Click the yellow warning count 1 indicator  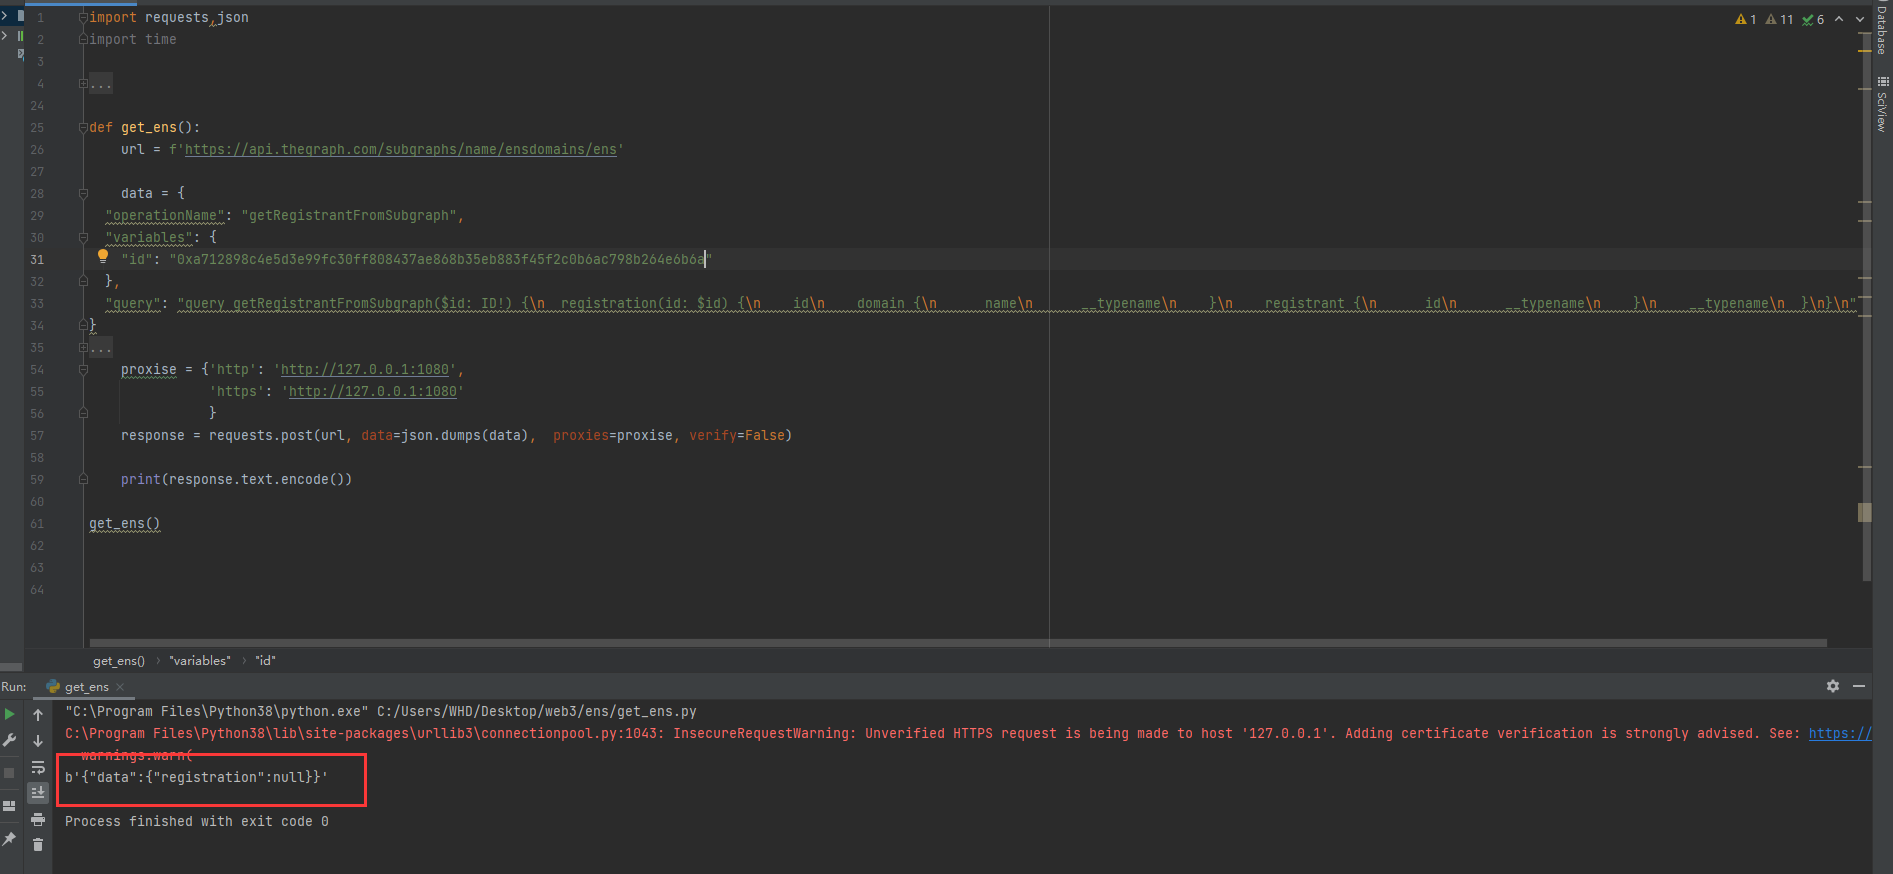(x=1746, y=19)
